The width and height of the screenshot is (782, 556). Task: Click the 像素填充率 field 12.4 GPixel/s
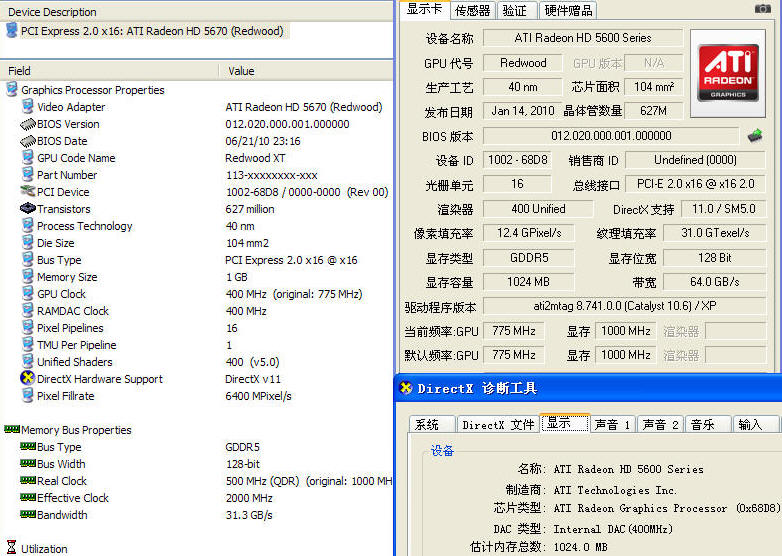529,233
